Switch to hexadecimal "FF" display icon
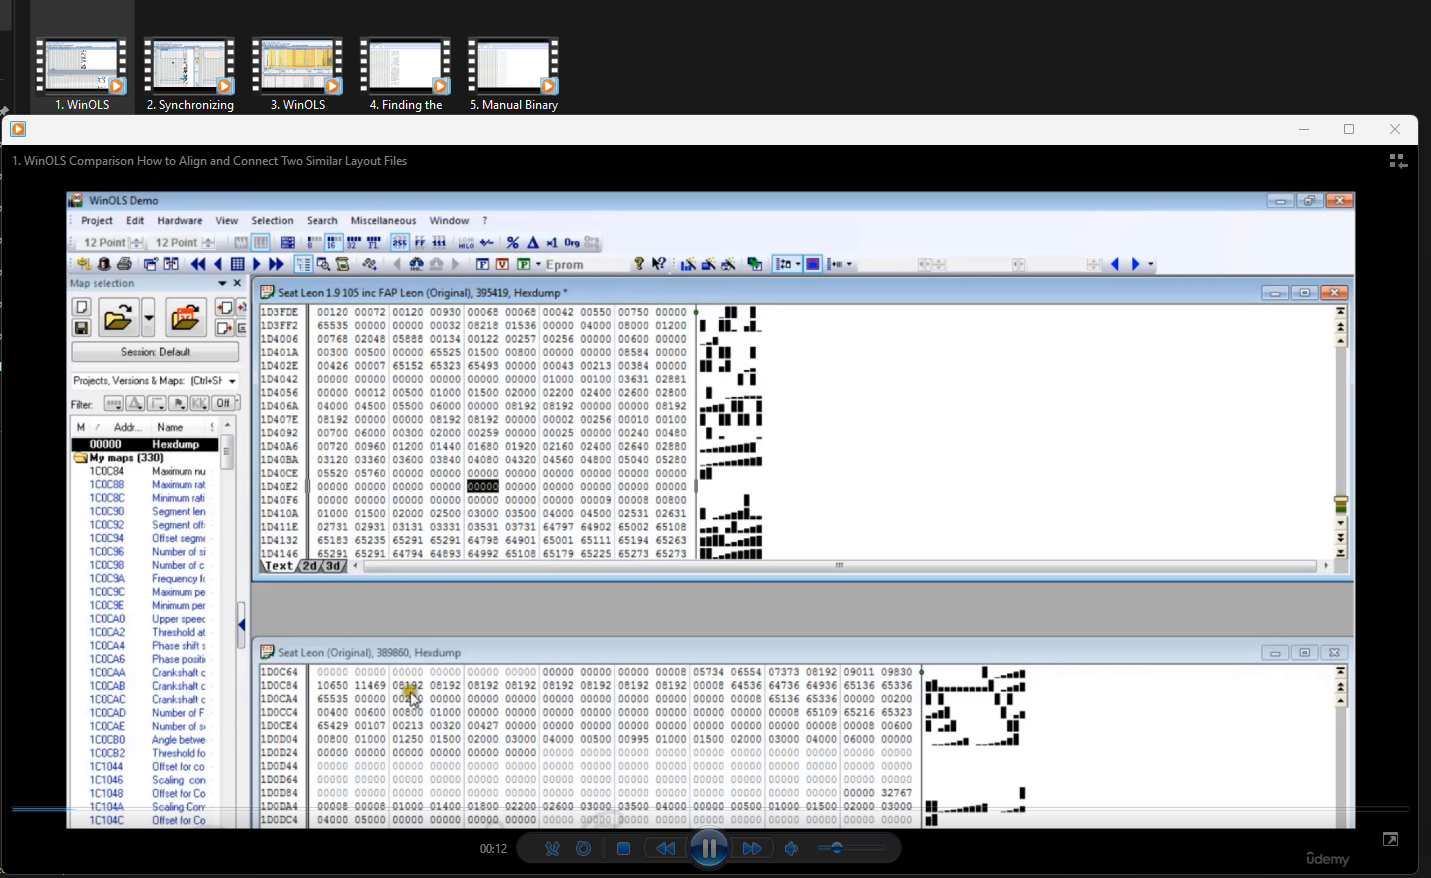Viewport: 1431px width, 878px height. [419, 242]
